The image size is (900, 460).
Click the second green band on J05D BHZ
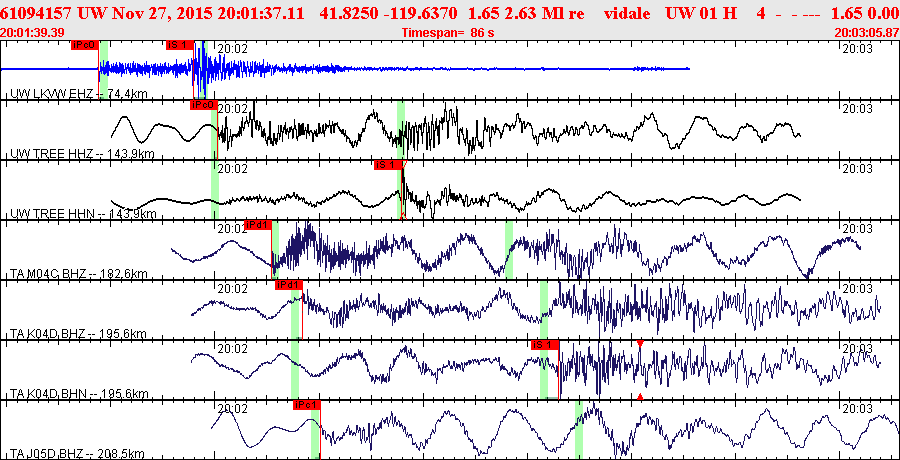point(579,430)
